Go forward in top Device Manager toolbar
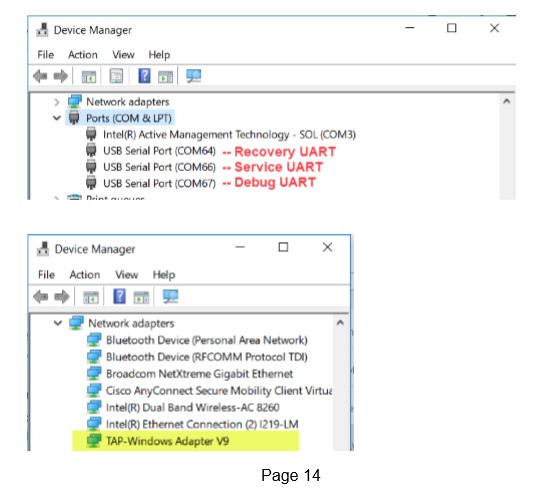 (61, 76)
